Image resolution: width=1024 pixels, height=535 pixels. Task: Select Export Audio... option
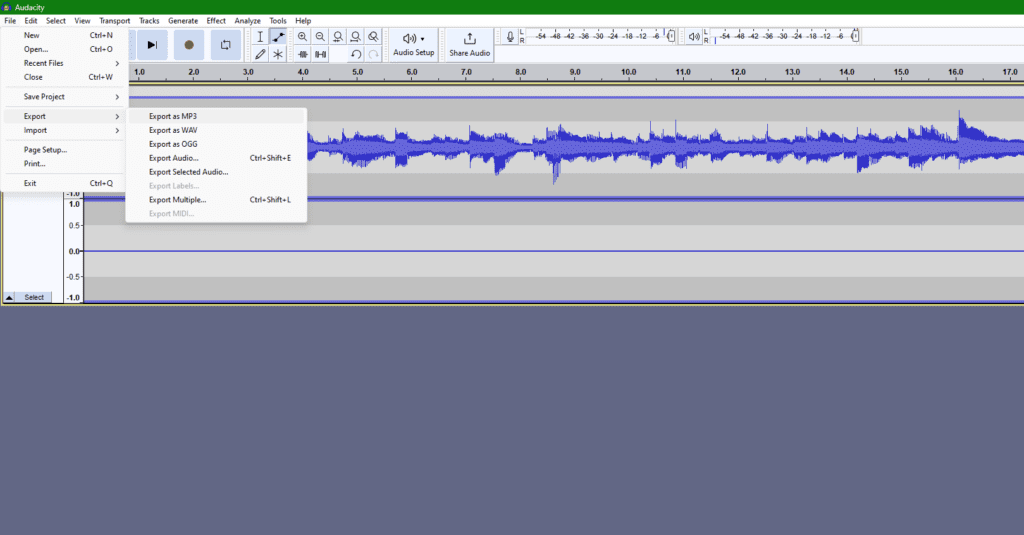click(216, 158)
